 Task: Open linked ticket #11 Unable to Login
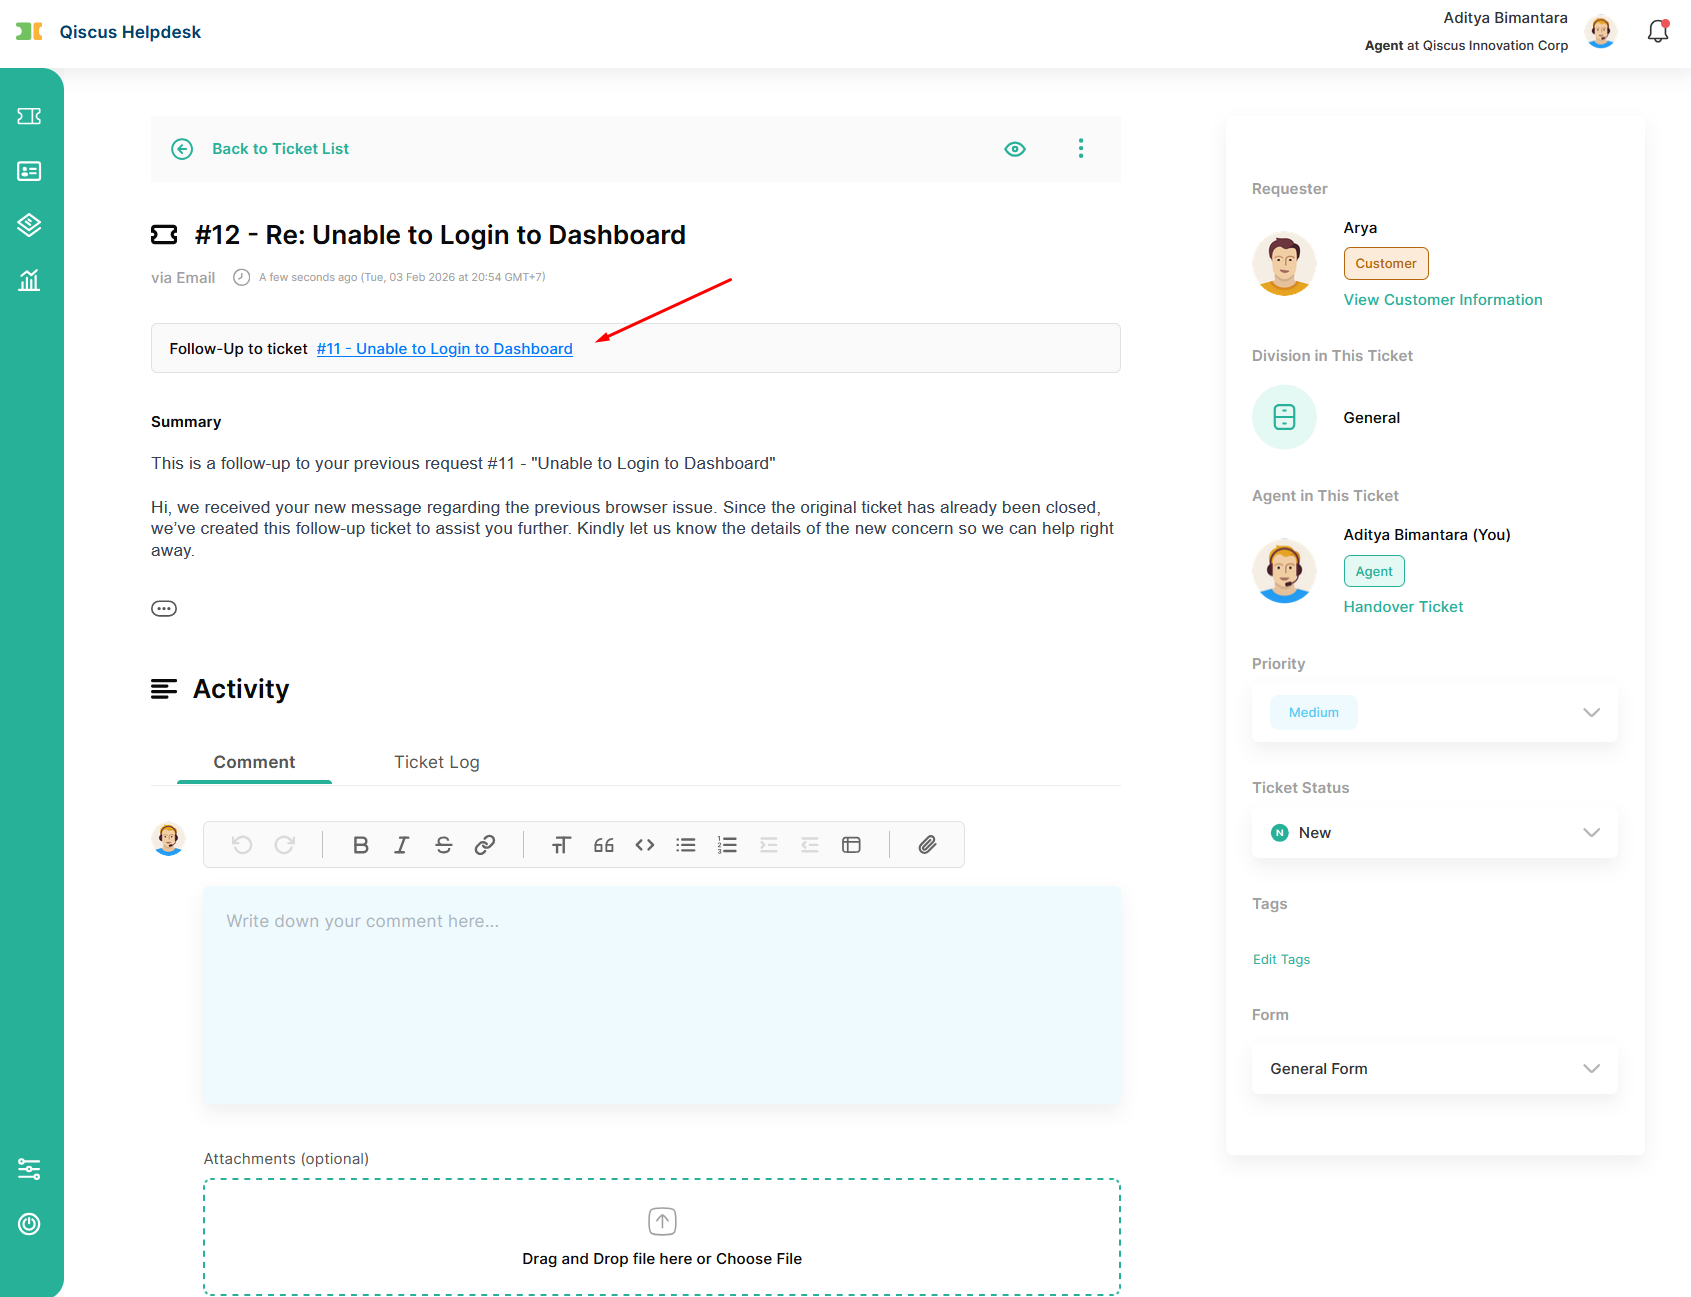445,349
